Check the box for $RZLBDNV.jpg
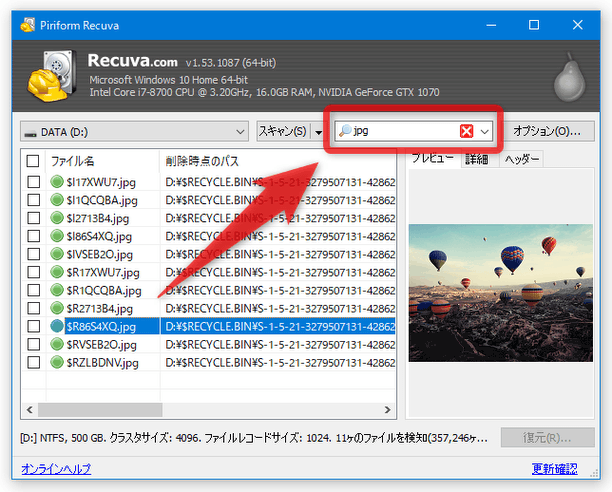Viewport: 612px width, 492px height. (34, 362)
